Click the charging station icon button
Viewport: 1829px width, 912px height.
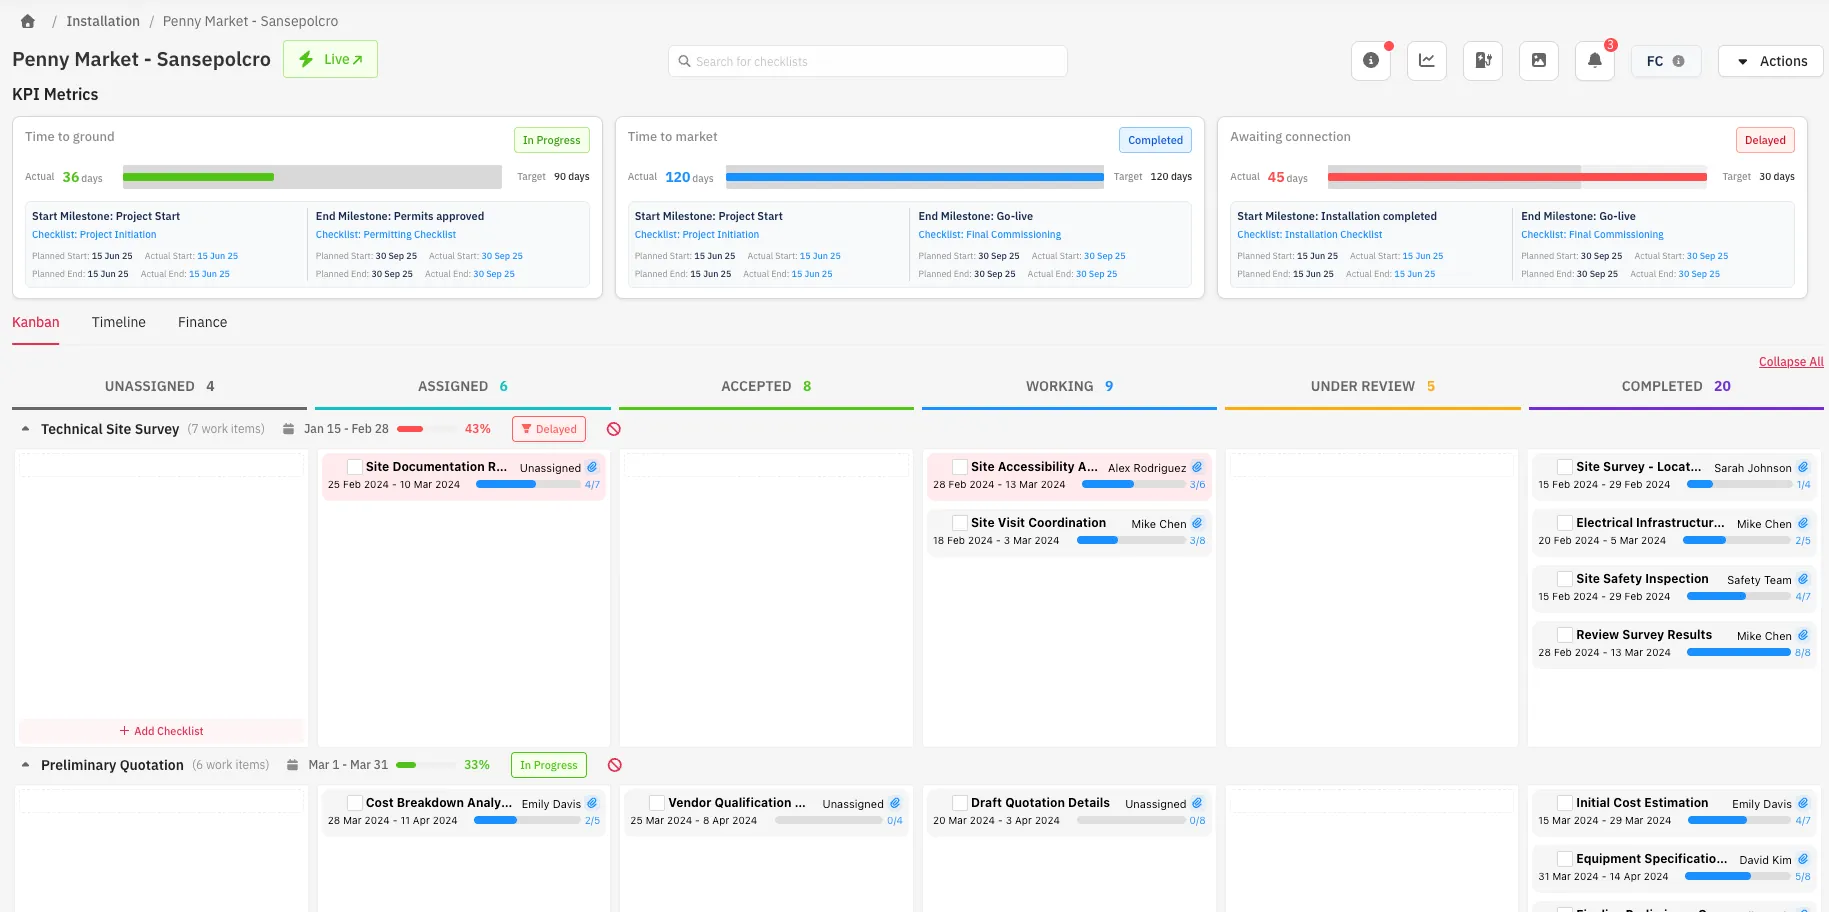pos(1483,61)
